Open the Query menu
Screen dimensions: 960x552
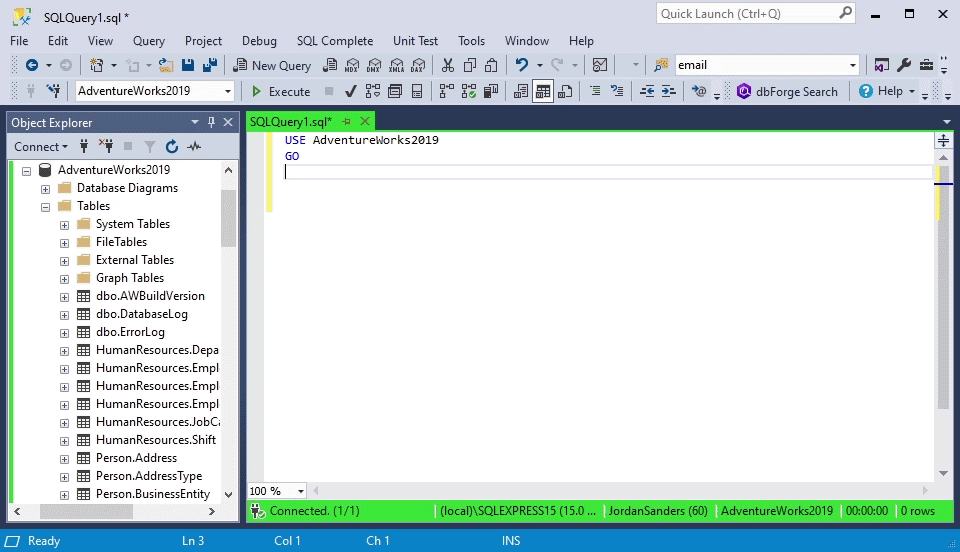click(x=148, y=41)
